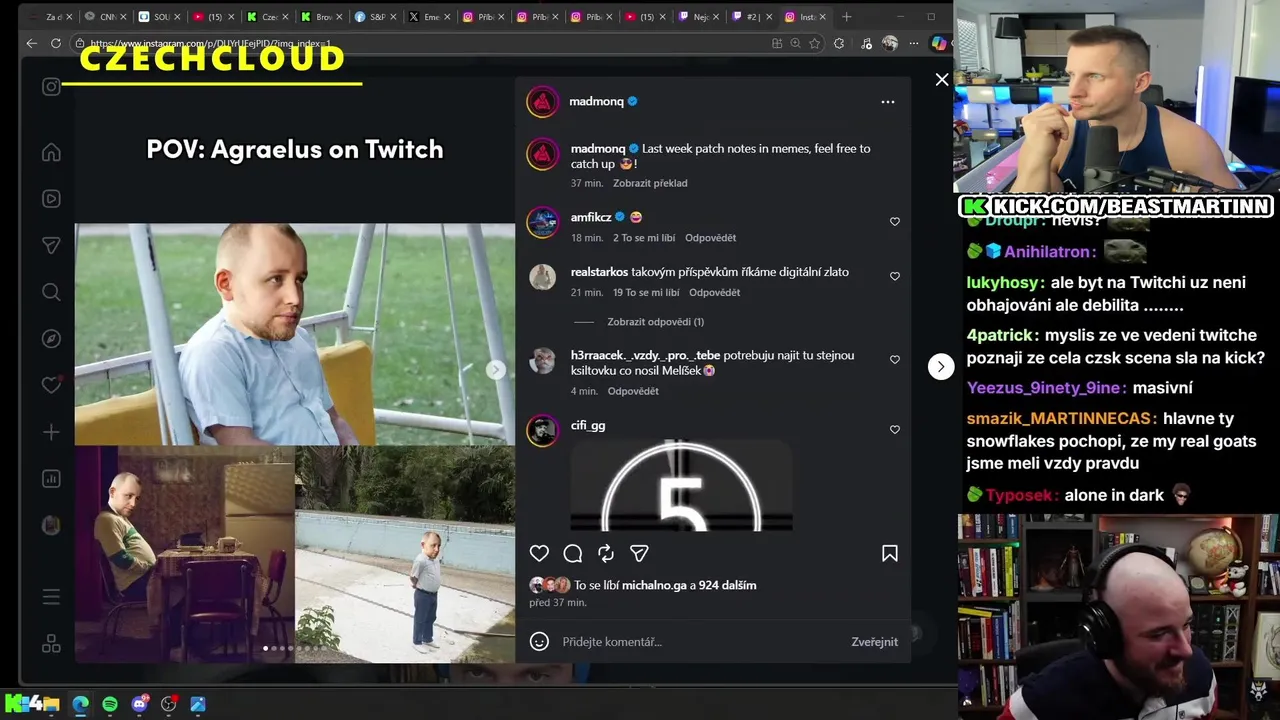The image size is (1280, 720).
Task: Click the 'Zveřejnit' publish button
Action: click(x=874, y=642)
